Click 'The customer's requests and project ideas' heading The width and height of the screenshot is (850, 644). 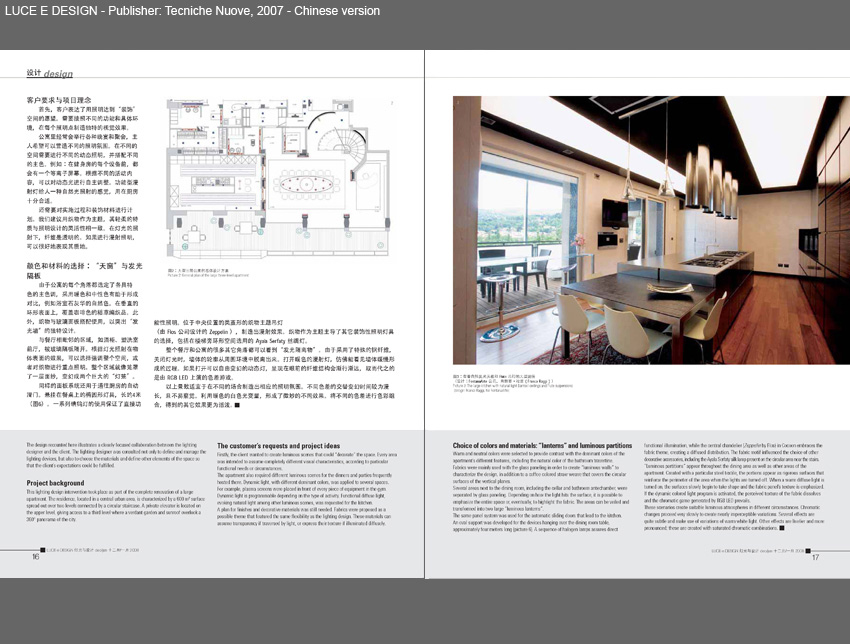pos(279,446)
